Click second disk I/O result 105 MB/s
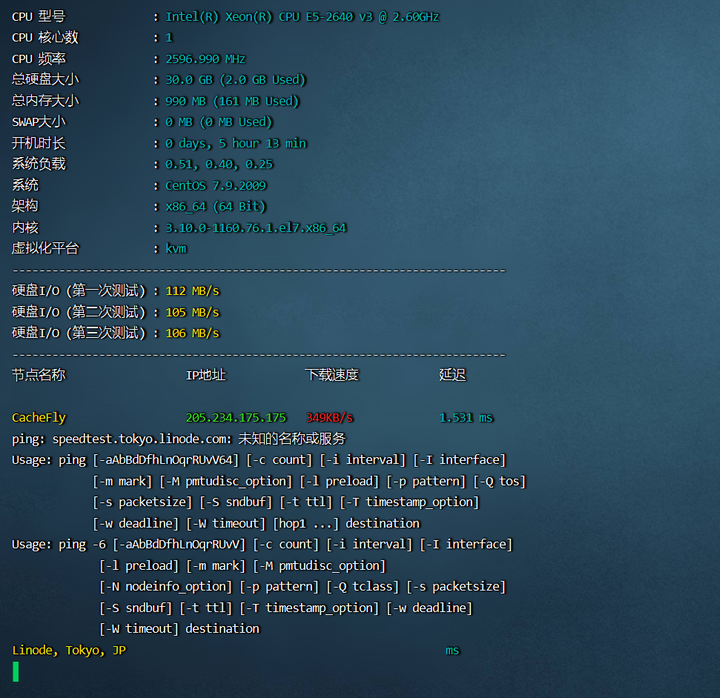This screenshot has width=720, height=698. [x=192, y=312]
